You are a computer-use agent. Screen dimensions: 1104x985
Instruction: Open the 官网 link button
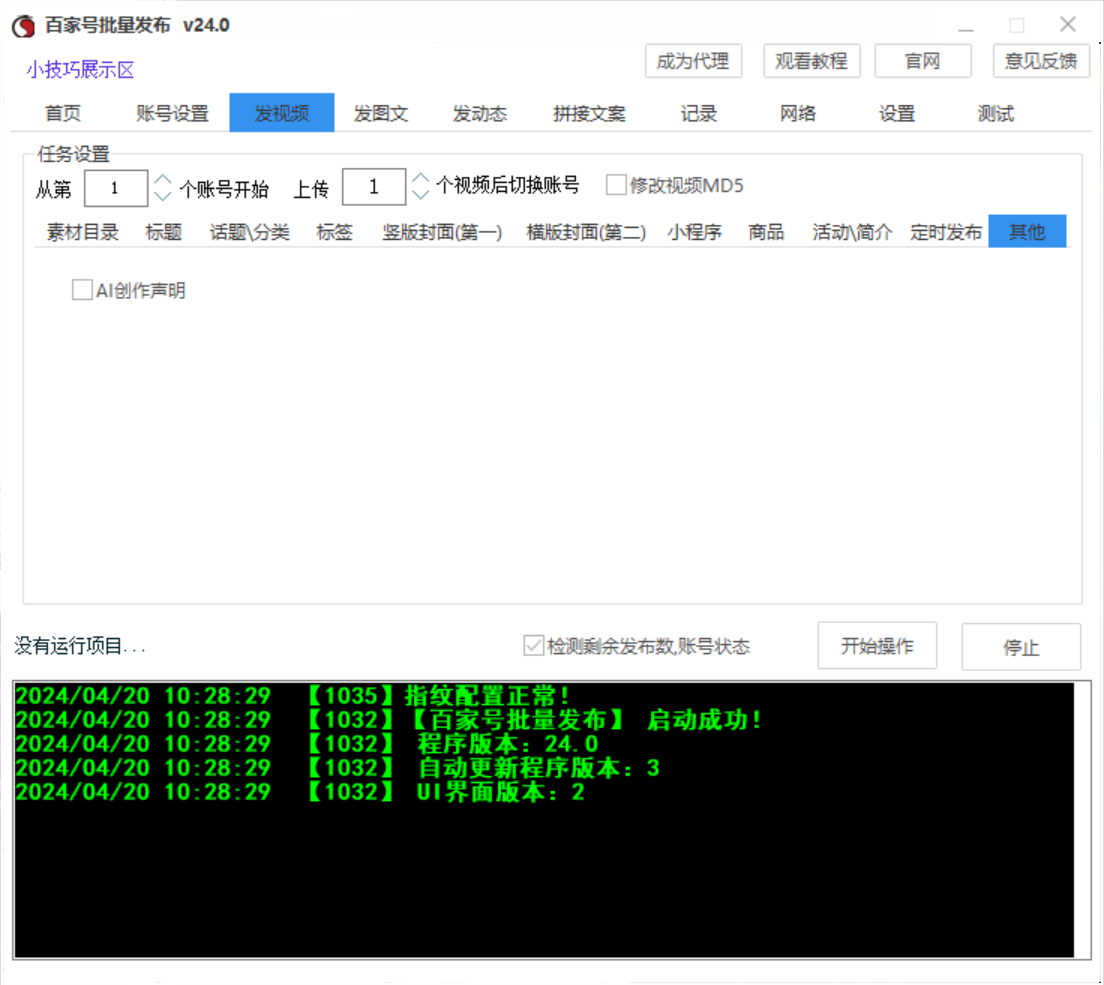tap(922, 61)
